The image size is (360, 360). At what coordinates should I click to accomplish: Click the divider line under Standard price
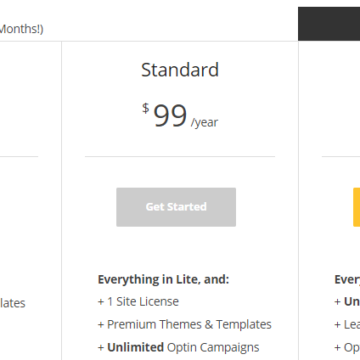coord(180,156)
